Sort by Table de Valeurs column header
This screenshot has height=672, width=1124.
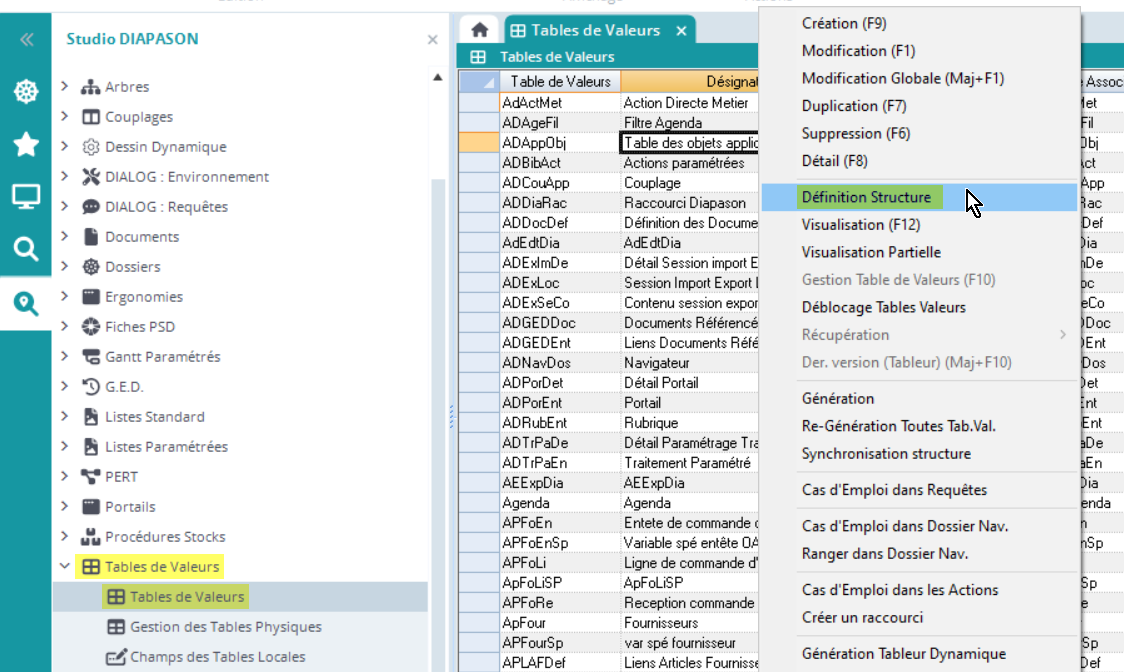coord(560,81)
